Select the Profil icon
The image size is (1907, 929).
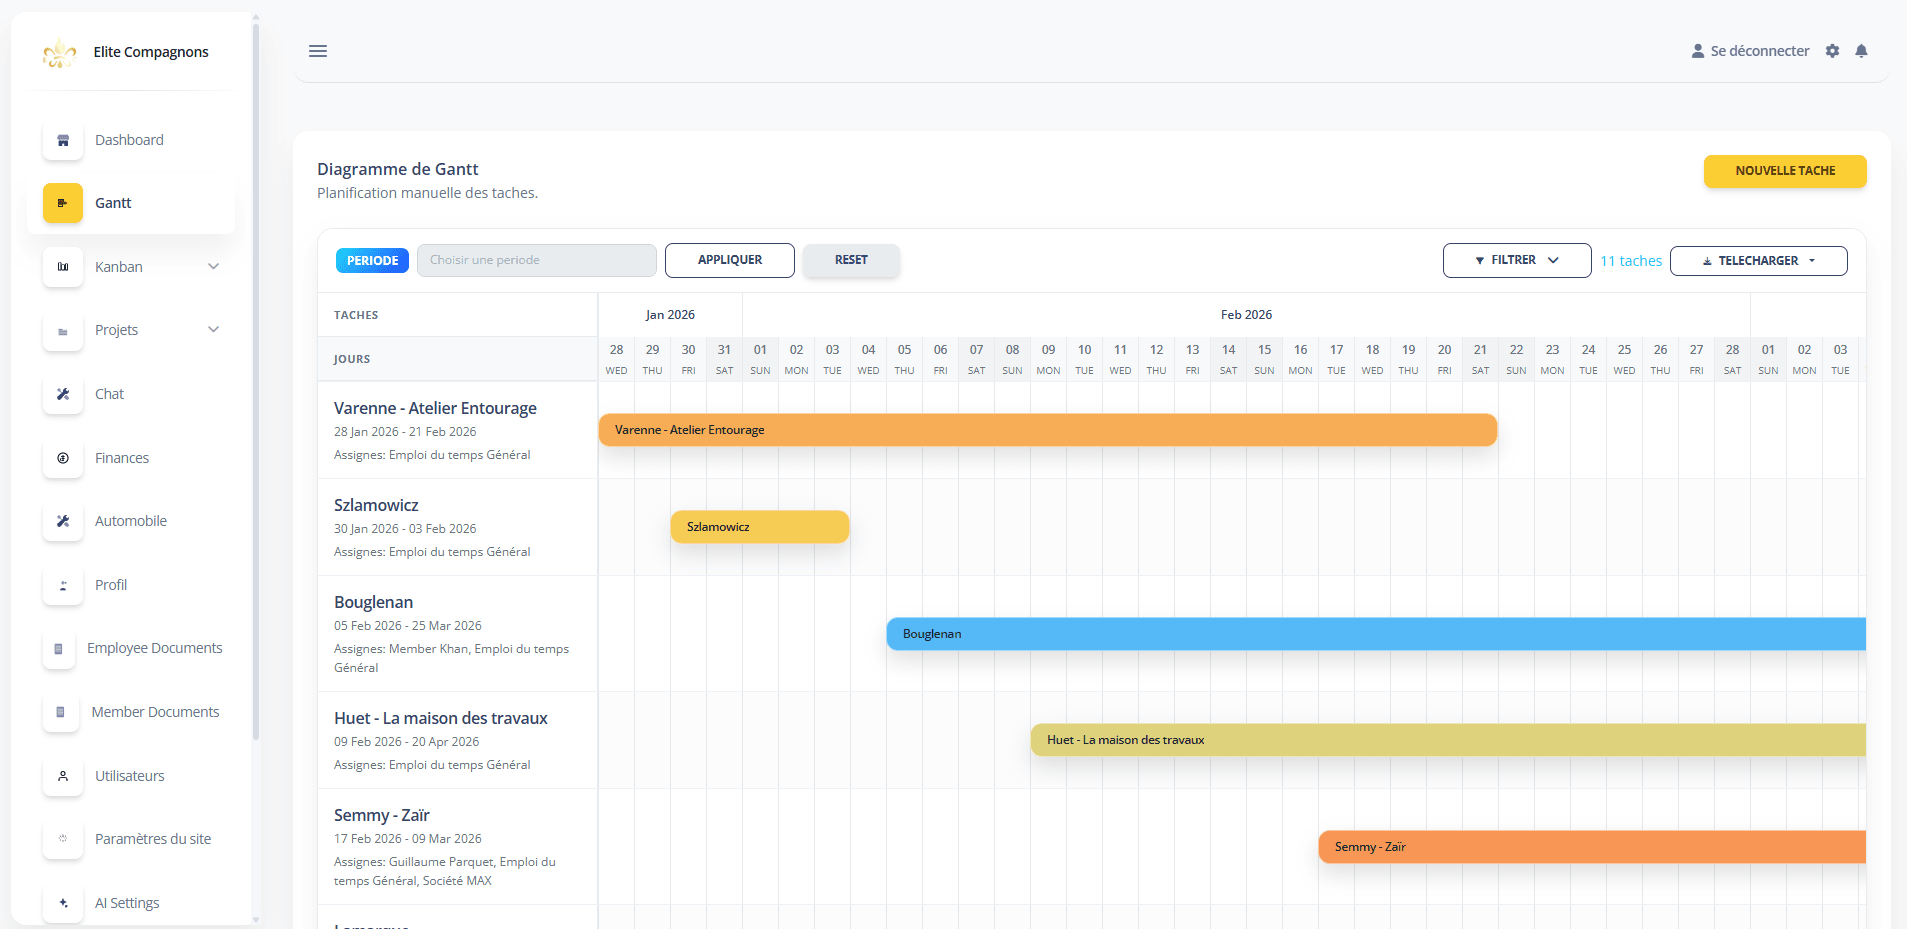(x=63, y=585)
